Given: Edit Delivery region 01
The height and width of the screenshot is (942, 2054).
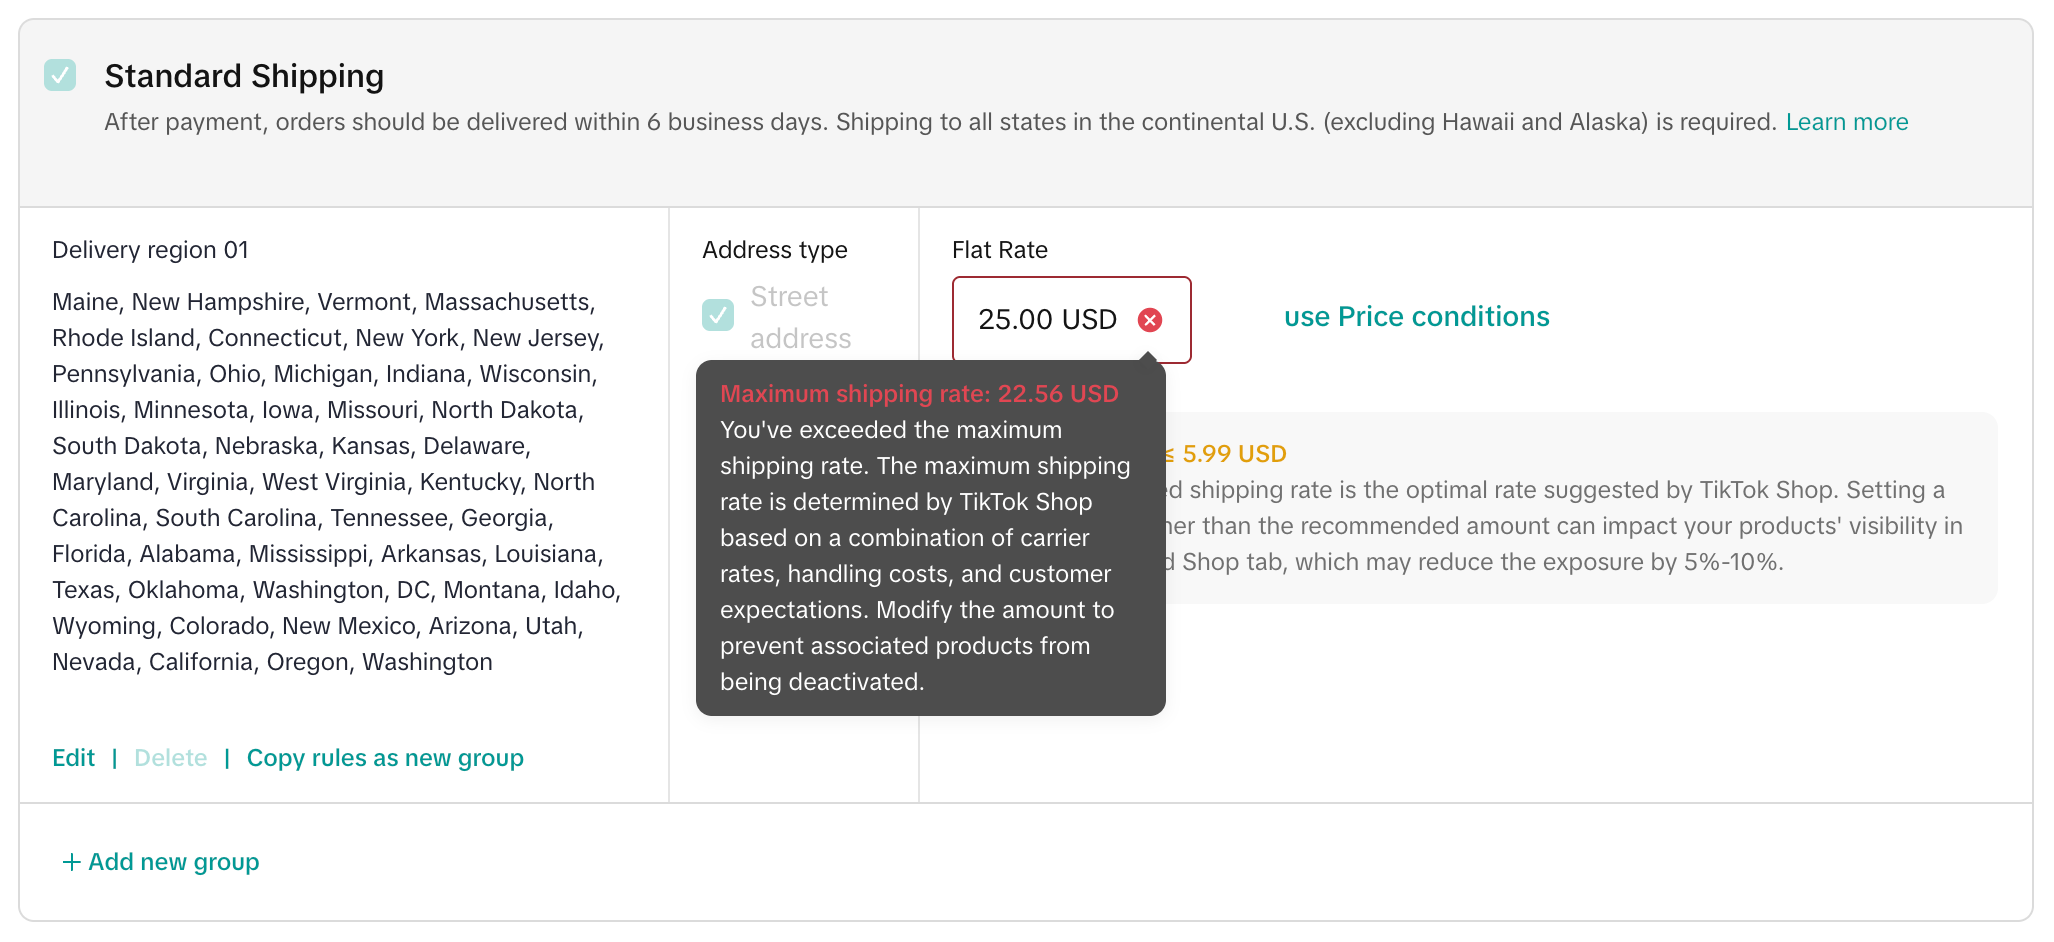Looking at the screenshot, I should pos(73,758).
